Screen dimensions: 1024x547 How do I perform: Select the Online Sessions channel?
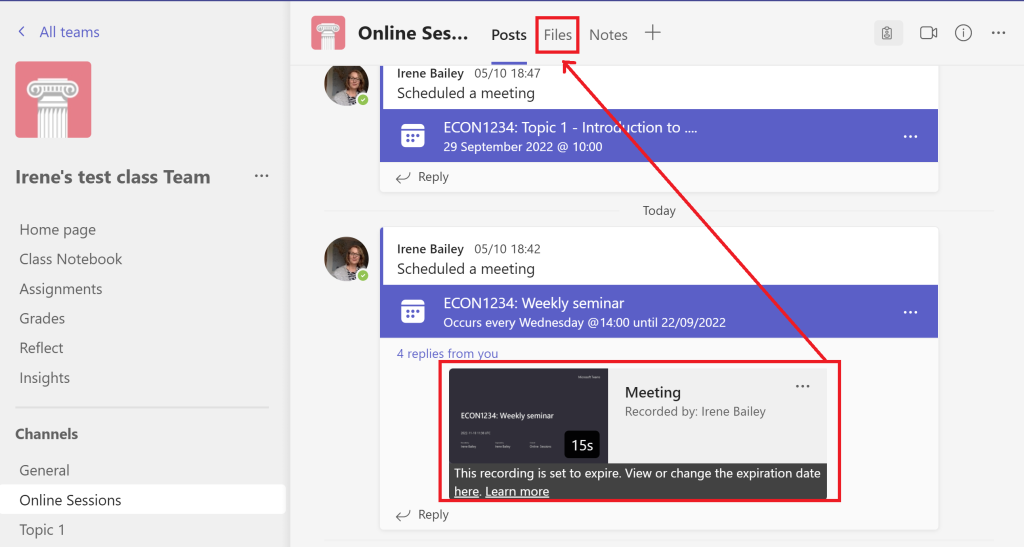coord(143,499)
